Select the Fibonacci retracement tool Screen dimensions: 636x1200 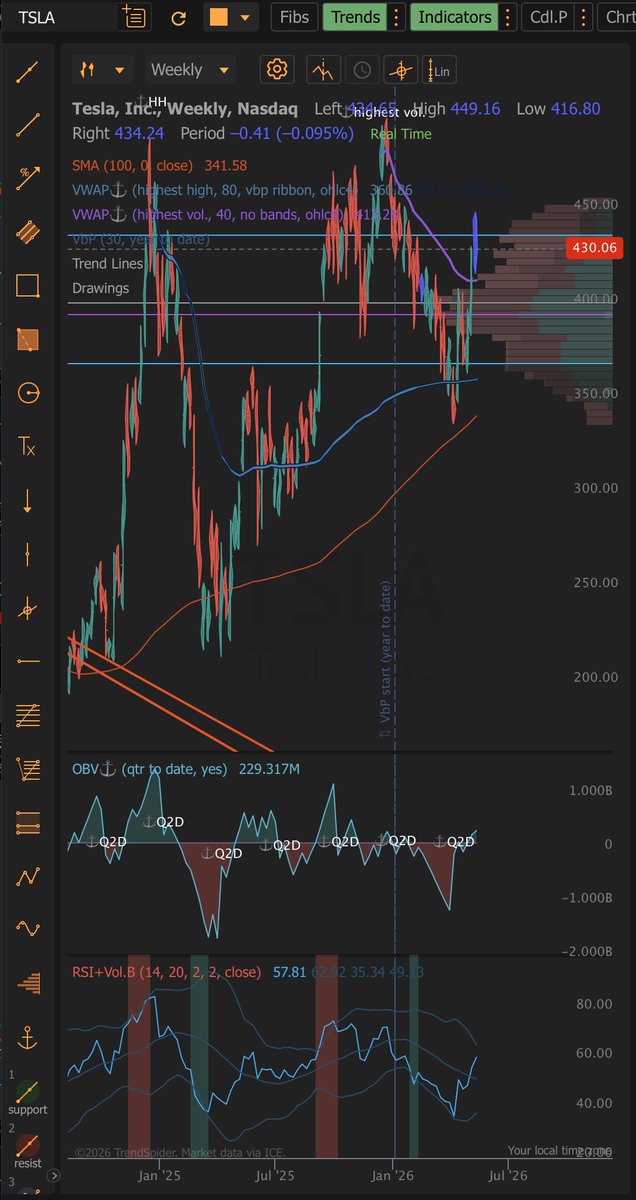(x=28, y=715)
